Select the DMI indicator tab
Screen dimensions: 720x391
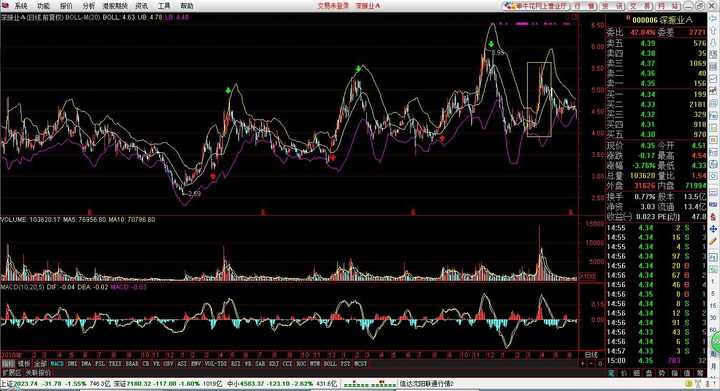point(72,364)
